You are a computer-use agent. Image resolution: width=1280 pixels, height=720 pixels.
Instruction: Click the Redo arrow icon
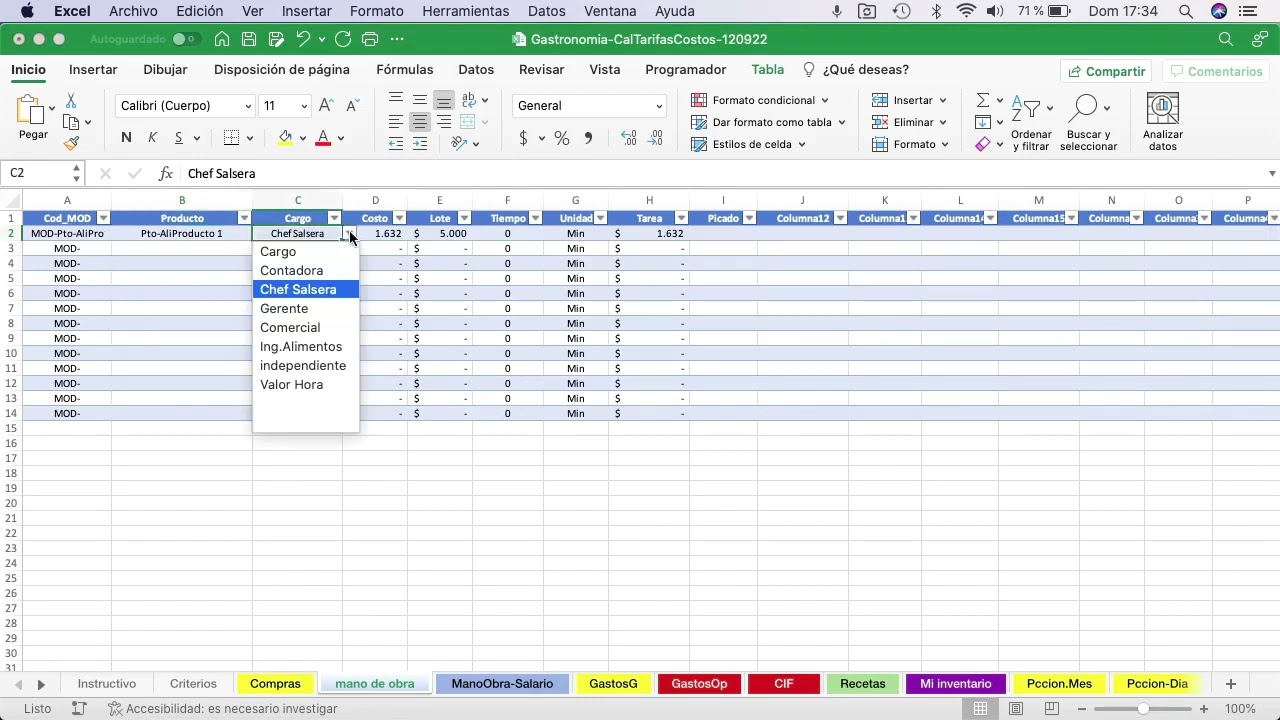pyautogui.click(x=343, y=39)
